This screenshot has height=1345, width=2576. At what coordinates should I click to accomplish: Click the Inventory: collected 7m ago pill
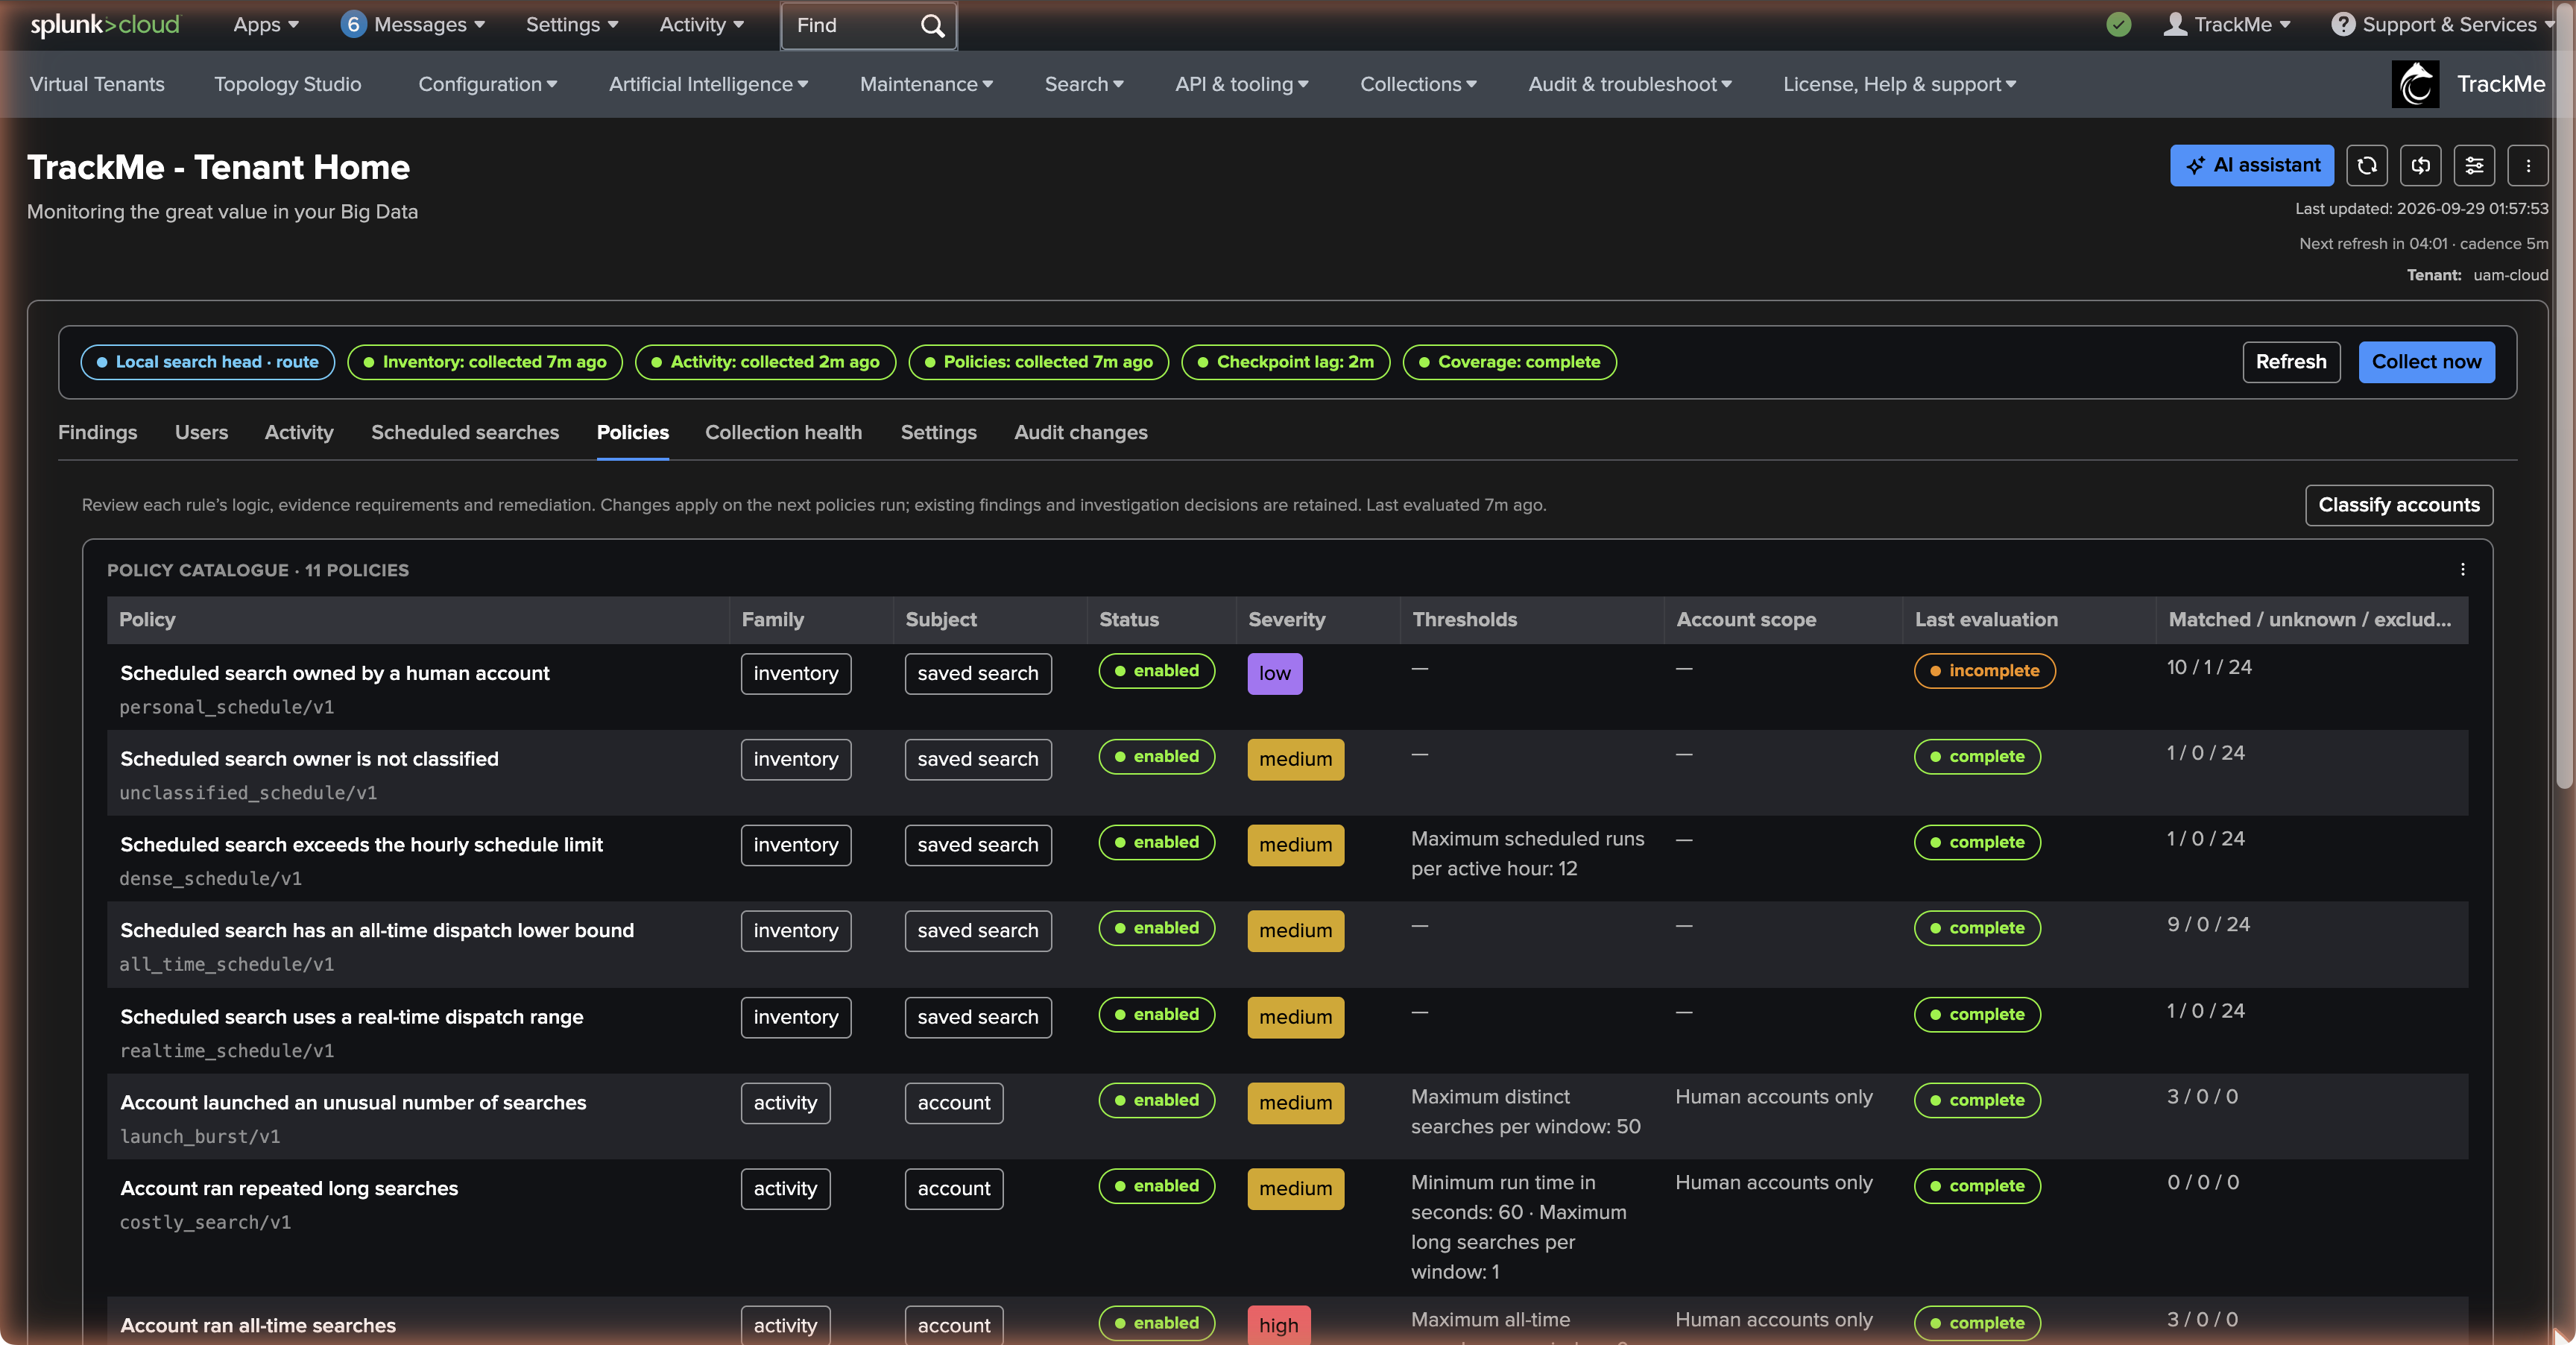485,362
